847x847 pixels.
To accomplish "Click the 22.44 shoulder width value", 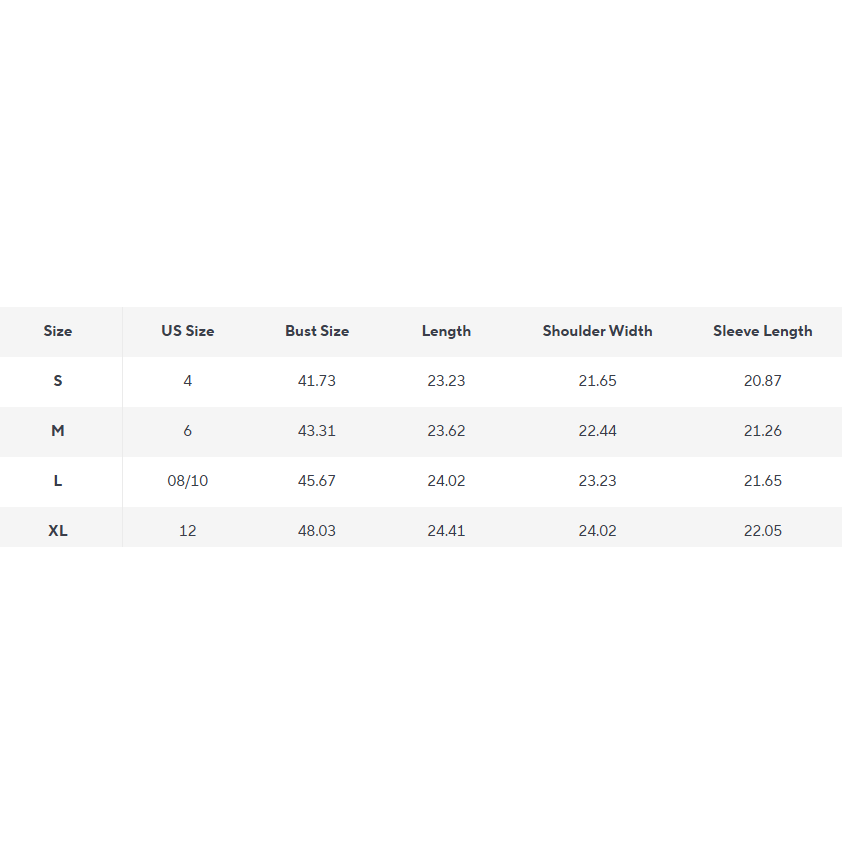I will (597, 431).
